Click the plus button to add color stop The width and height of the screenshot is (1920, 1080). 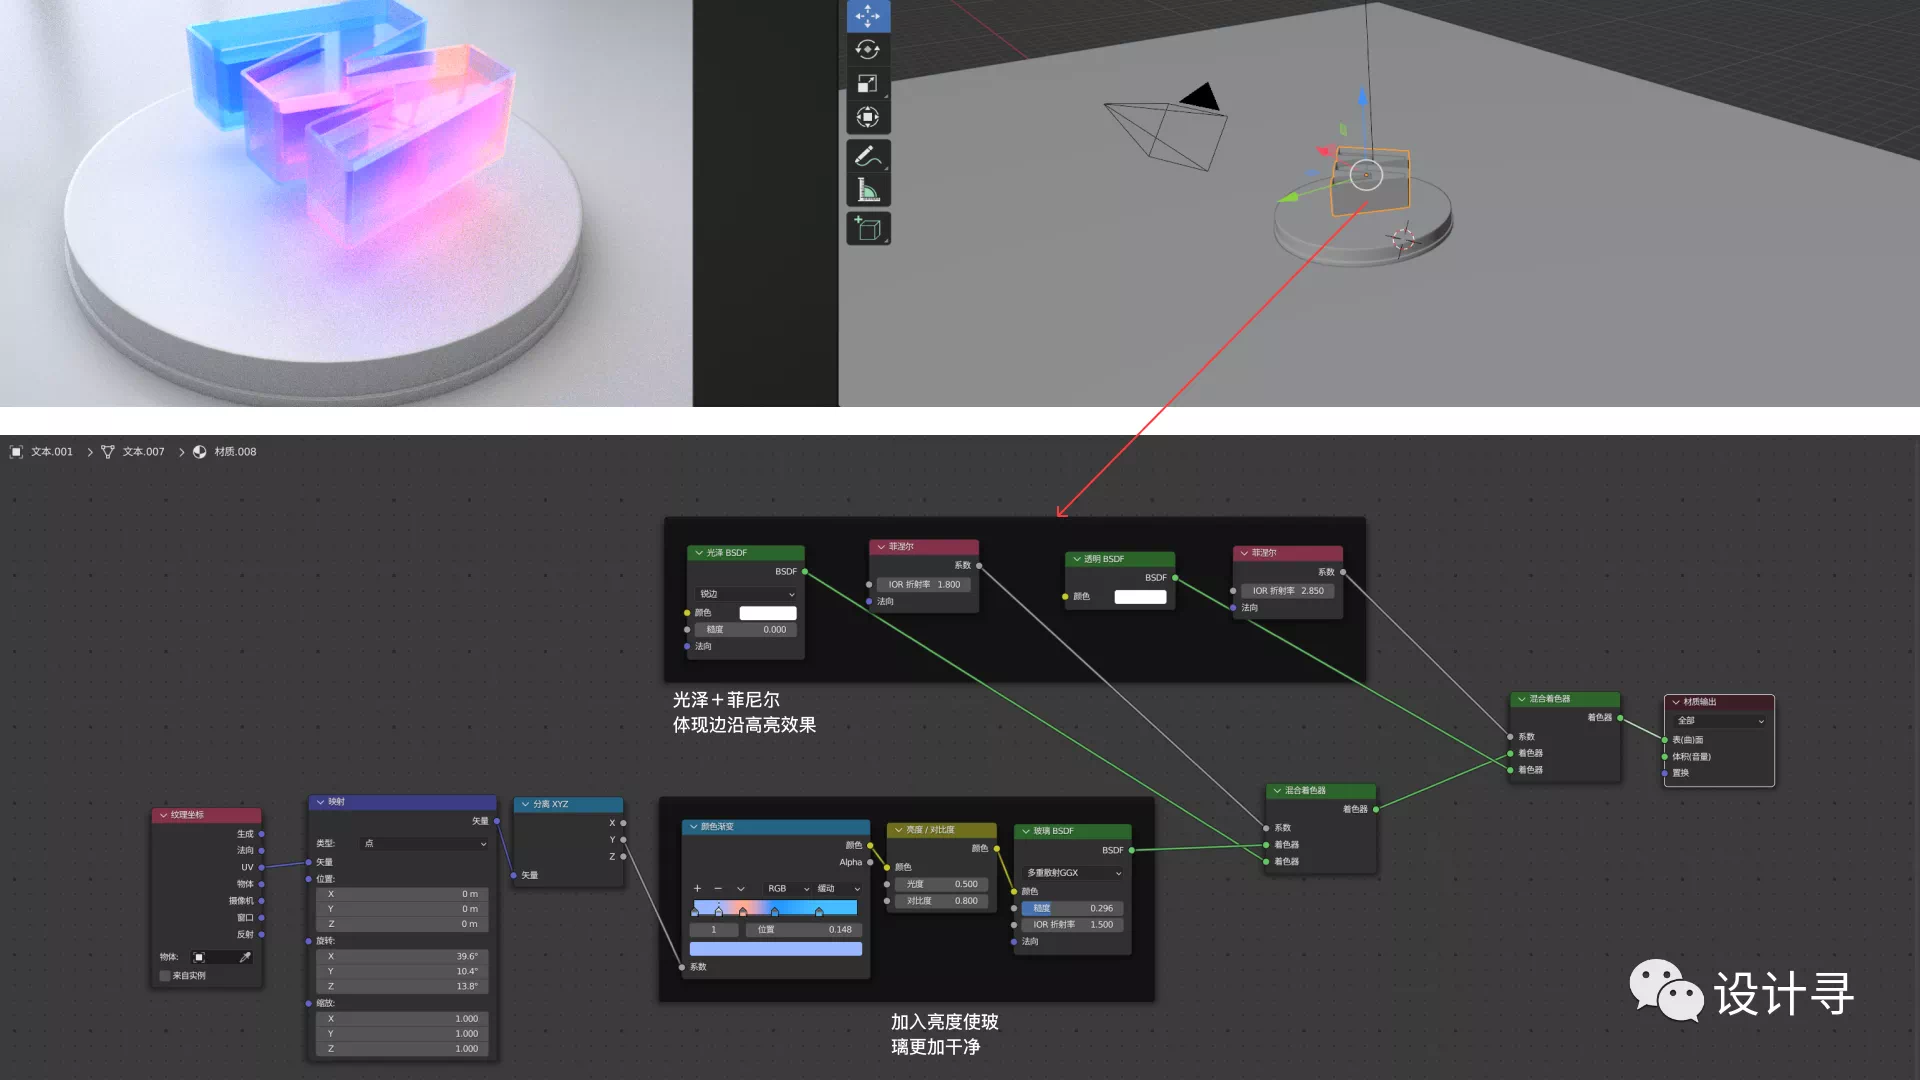point(697,889)
